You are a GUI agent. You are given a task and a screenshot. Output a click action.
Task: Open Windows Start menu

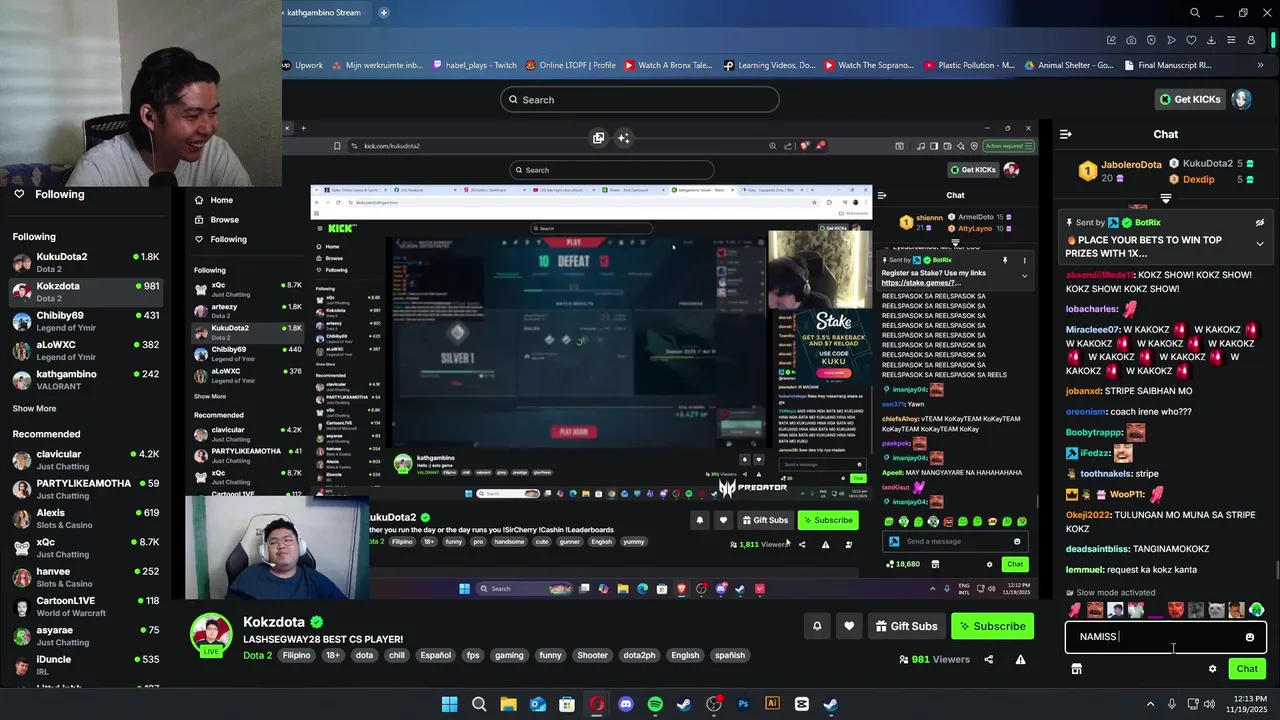(x=450, y=704)
